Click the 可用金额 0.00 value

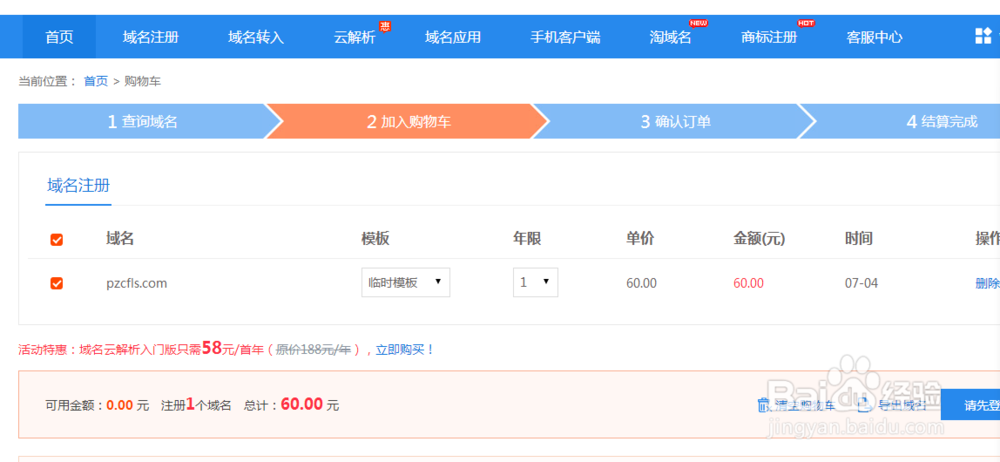pos(120,405)
